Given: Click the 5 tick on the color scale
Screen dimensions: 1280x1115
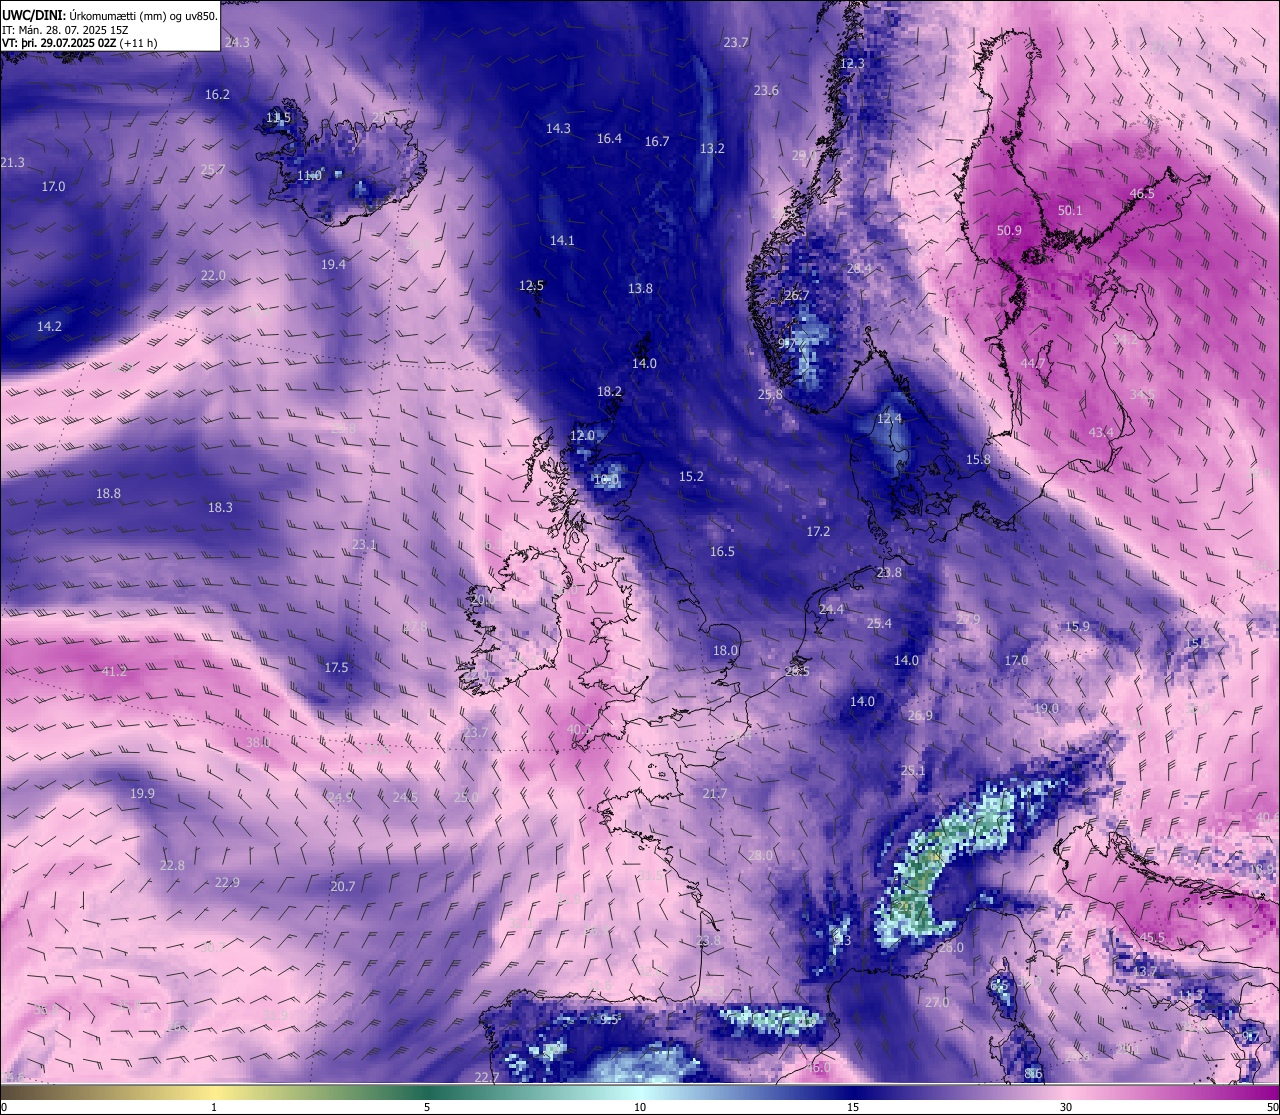Looking at the screenshot, I should tap(427, 1107).
